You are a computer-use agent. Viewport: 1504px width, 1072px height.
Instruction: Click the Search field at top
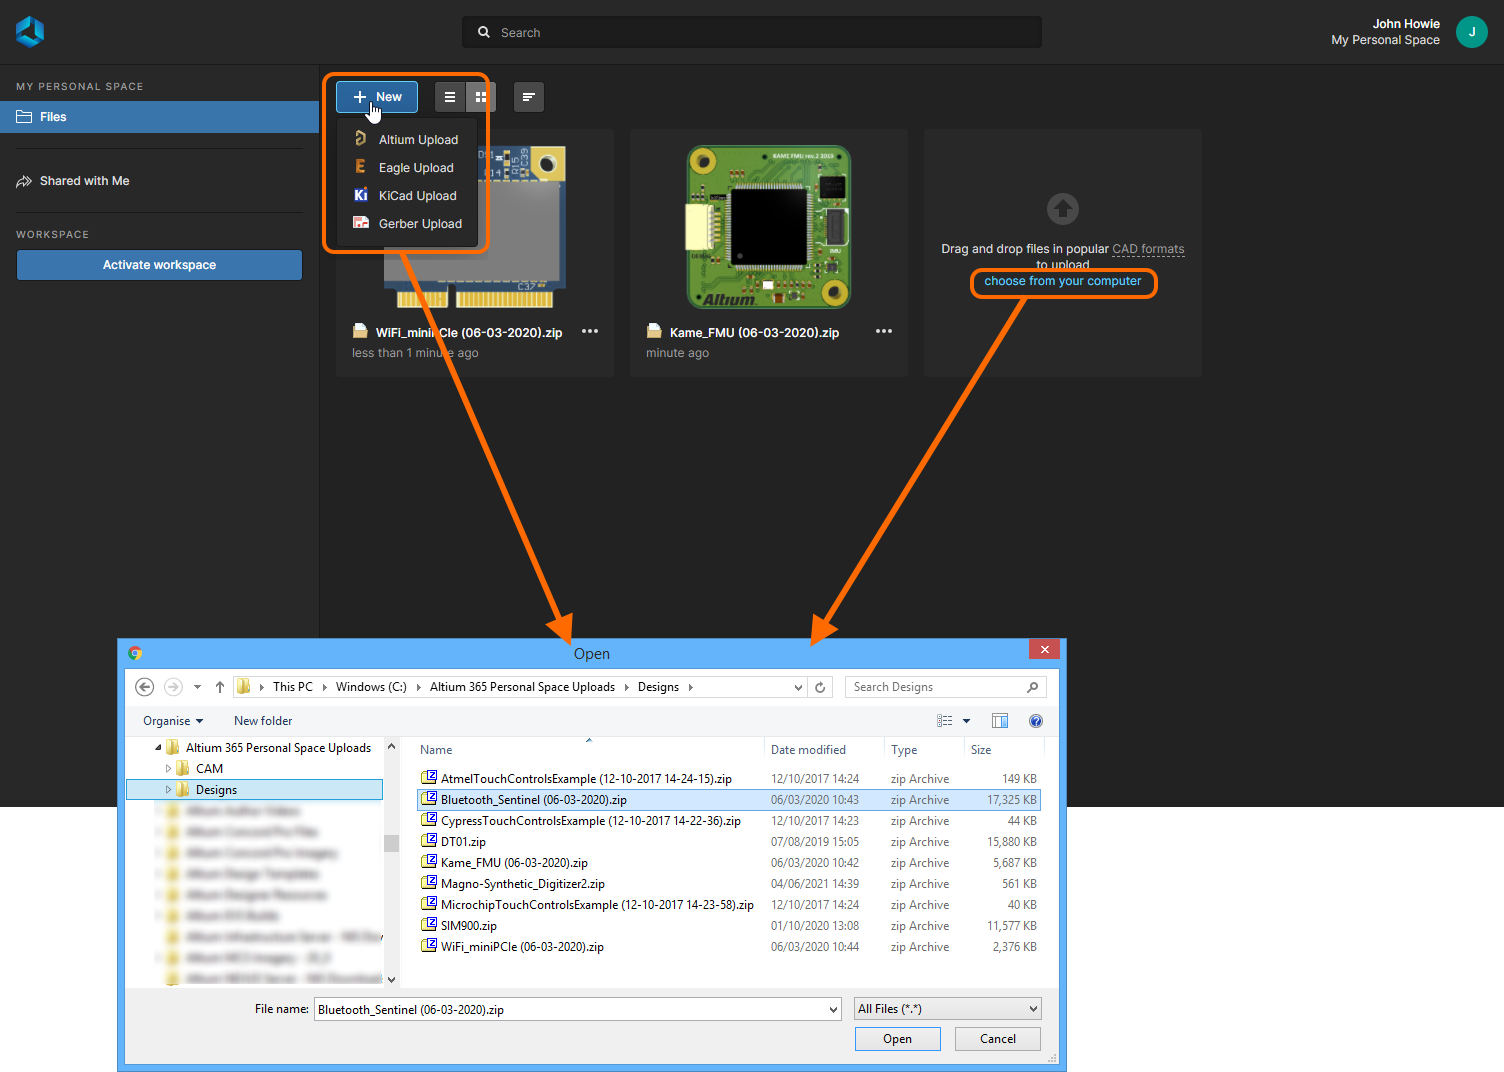752,32
